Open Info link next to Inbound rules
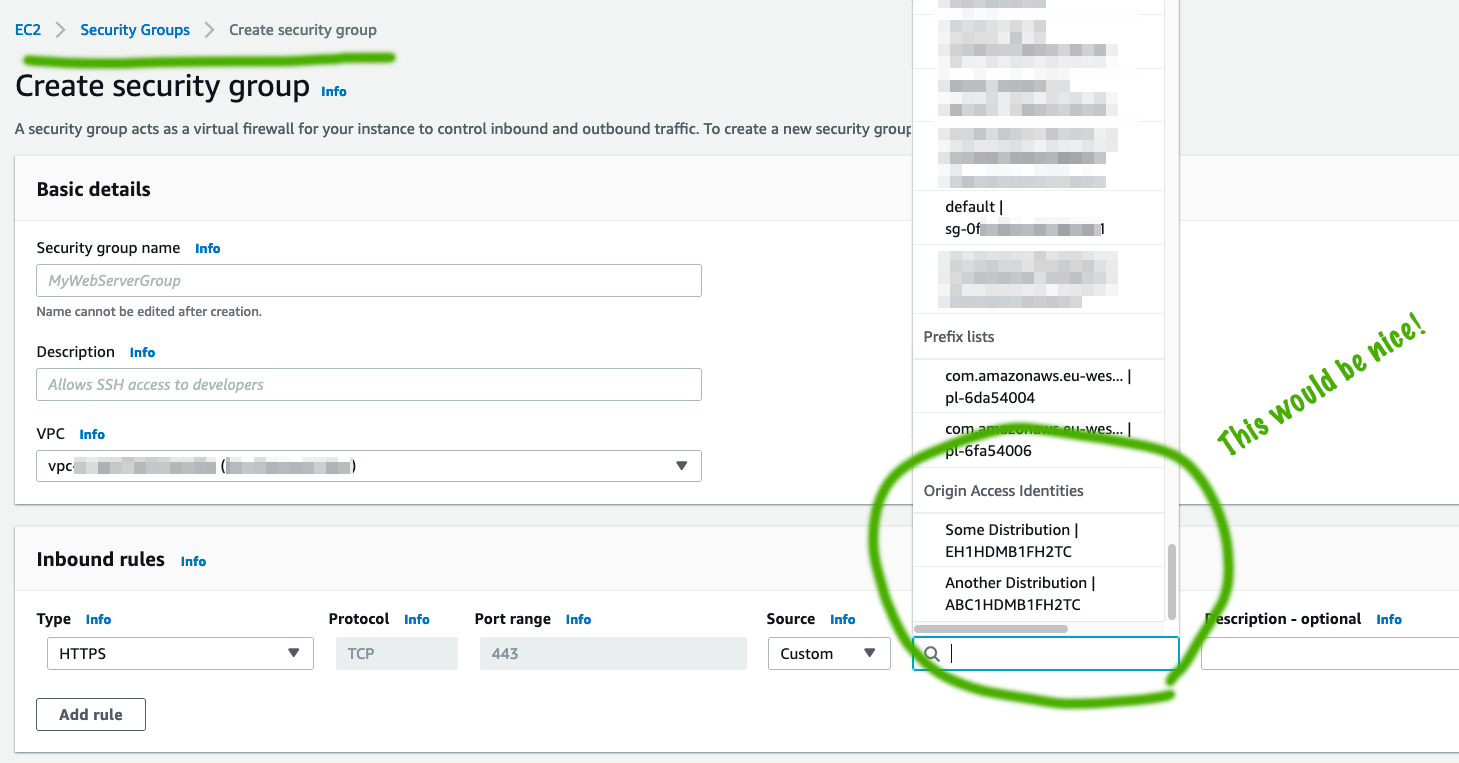 [x=193, y=561]
